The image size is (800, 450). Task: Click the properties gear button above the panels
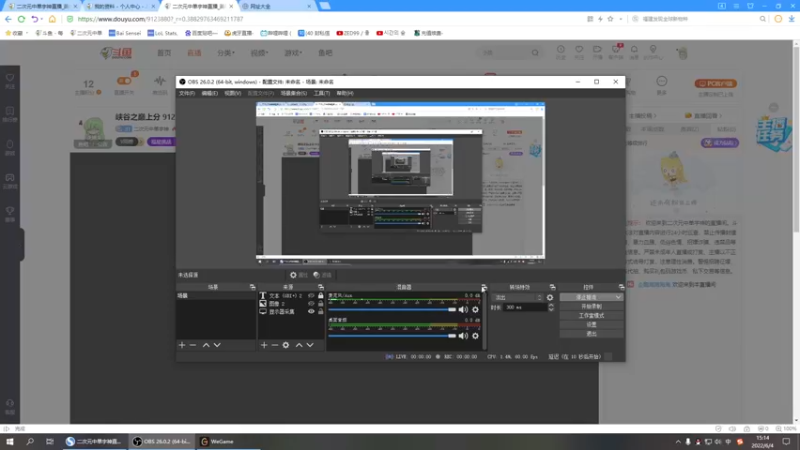pyautogui.click(x=298, y=275)
